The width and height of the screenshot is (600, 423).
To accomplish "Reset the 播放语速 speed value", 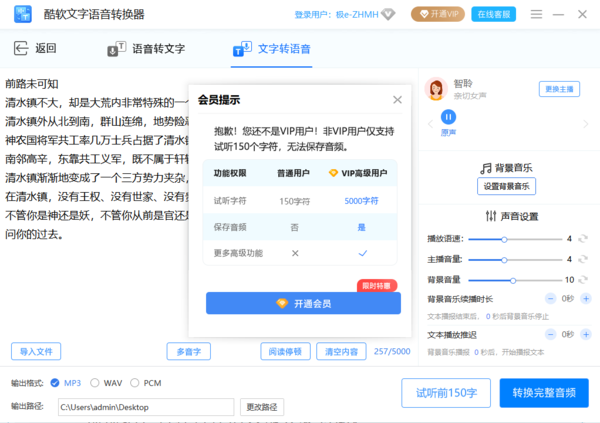I will [x=583, y=239].
